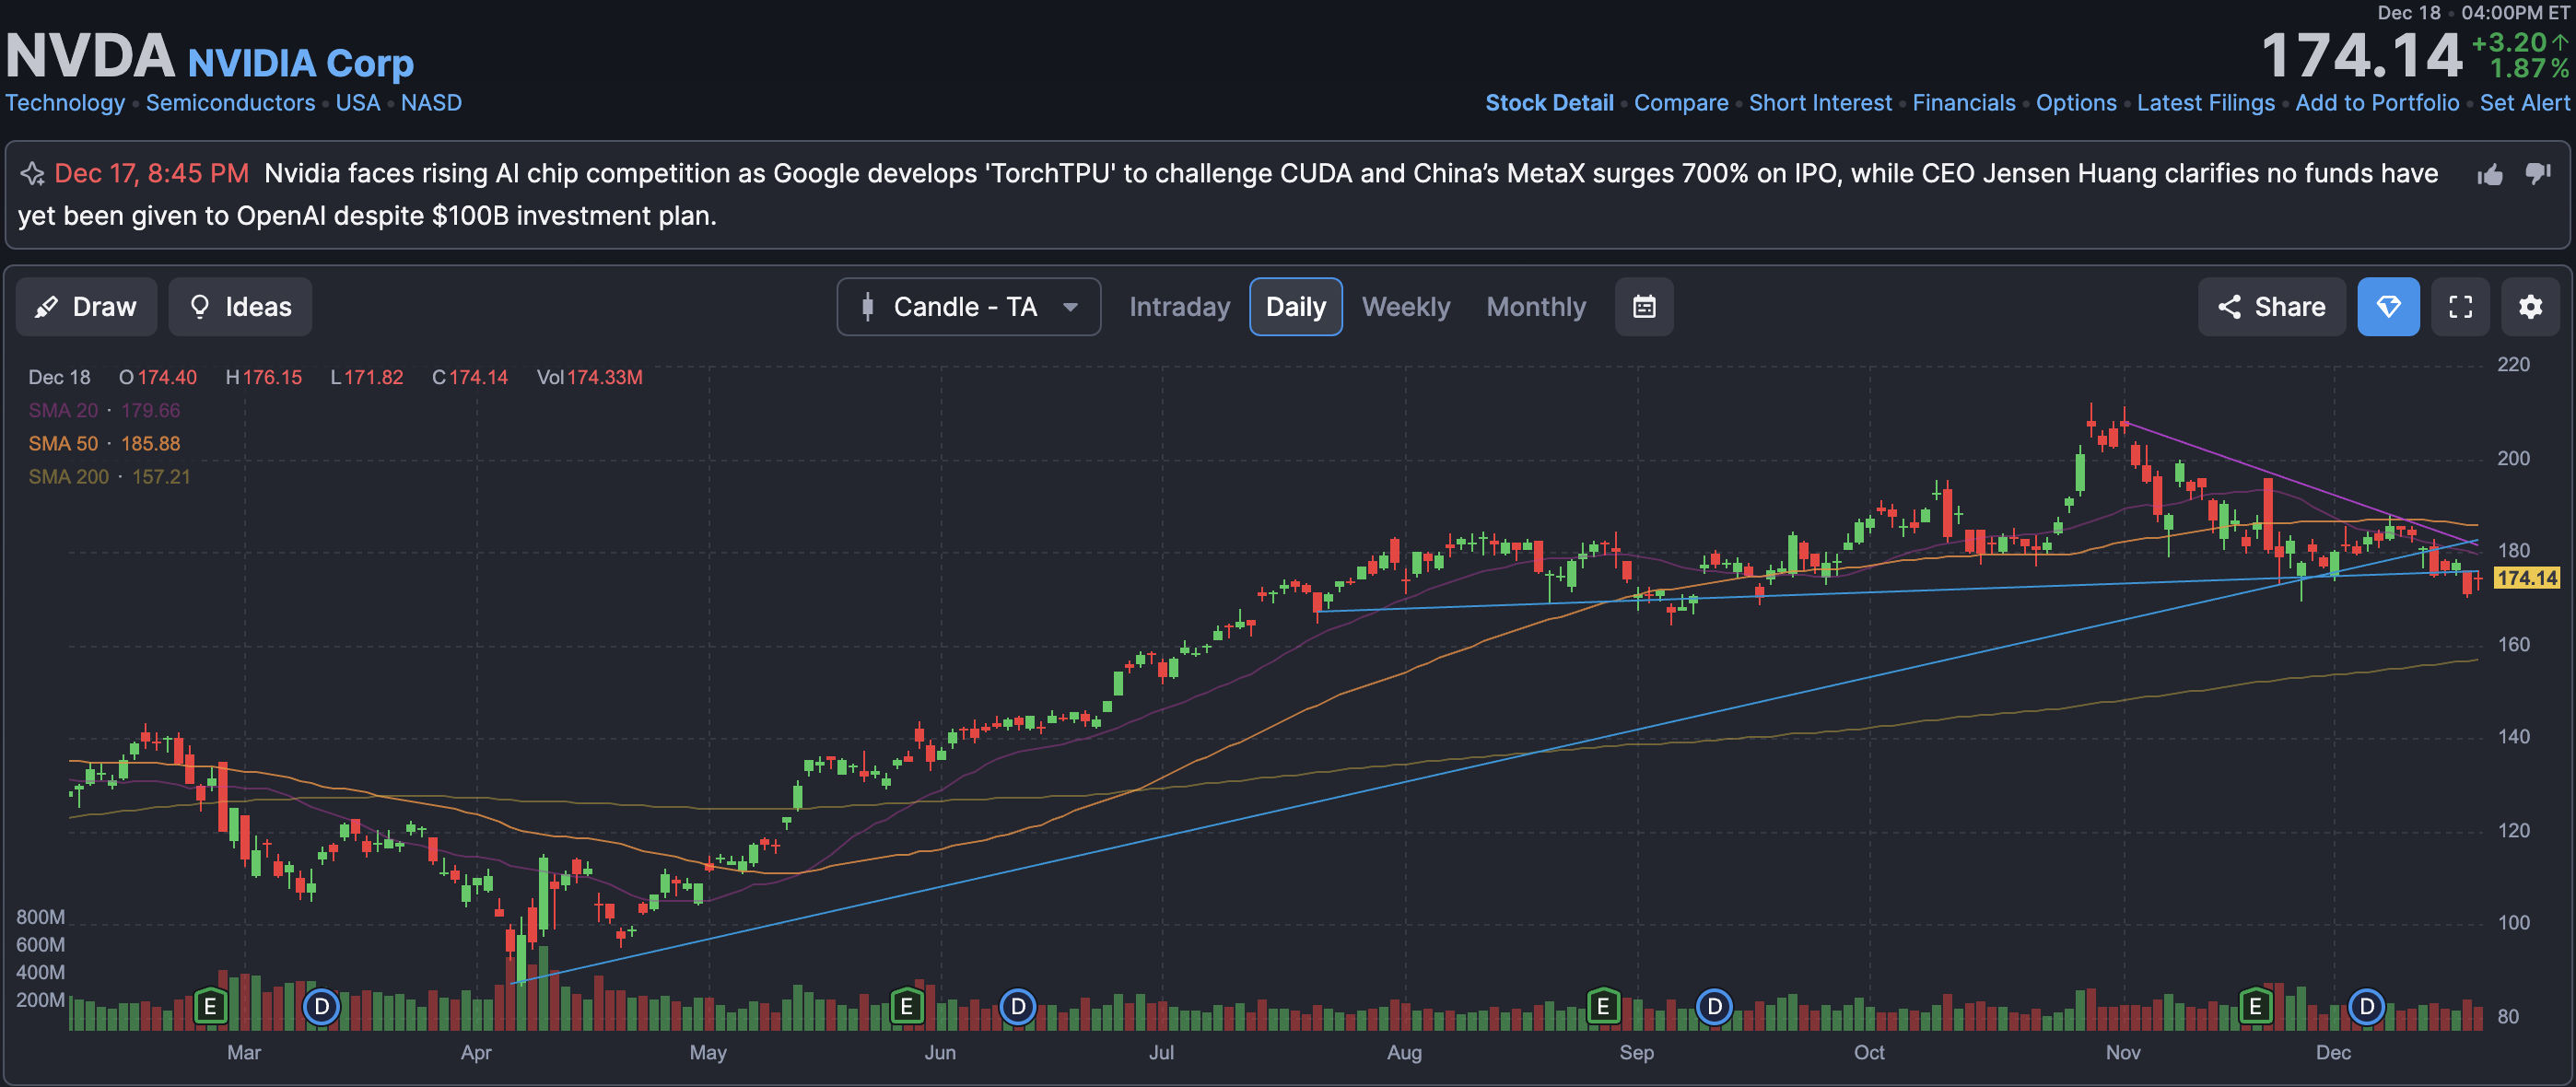Viewport: 2576px width, 1087px height.
Task: Click the thumbs down icon on news
Action: pyautogui.click(x=2538, y=174)
